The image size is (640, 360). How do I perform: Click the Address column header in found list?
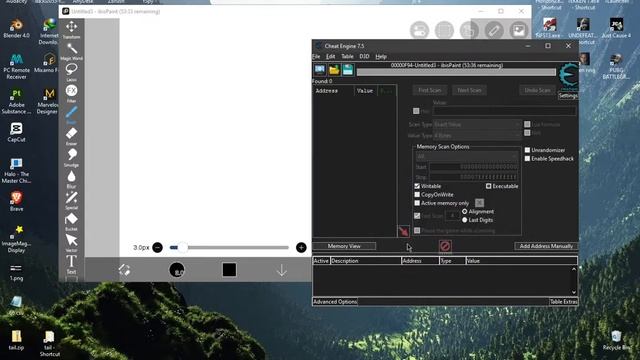(x=333, y=91)
